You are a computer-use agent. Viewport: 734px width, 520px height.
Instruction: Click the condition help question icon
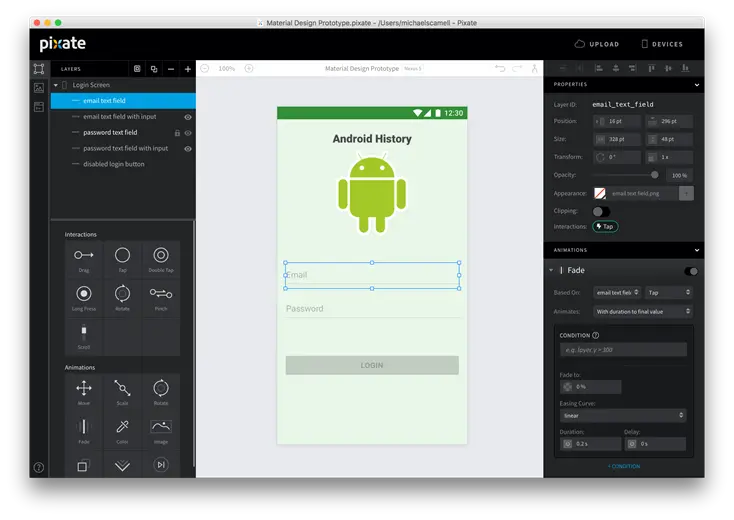tap(595, 336)
